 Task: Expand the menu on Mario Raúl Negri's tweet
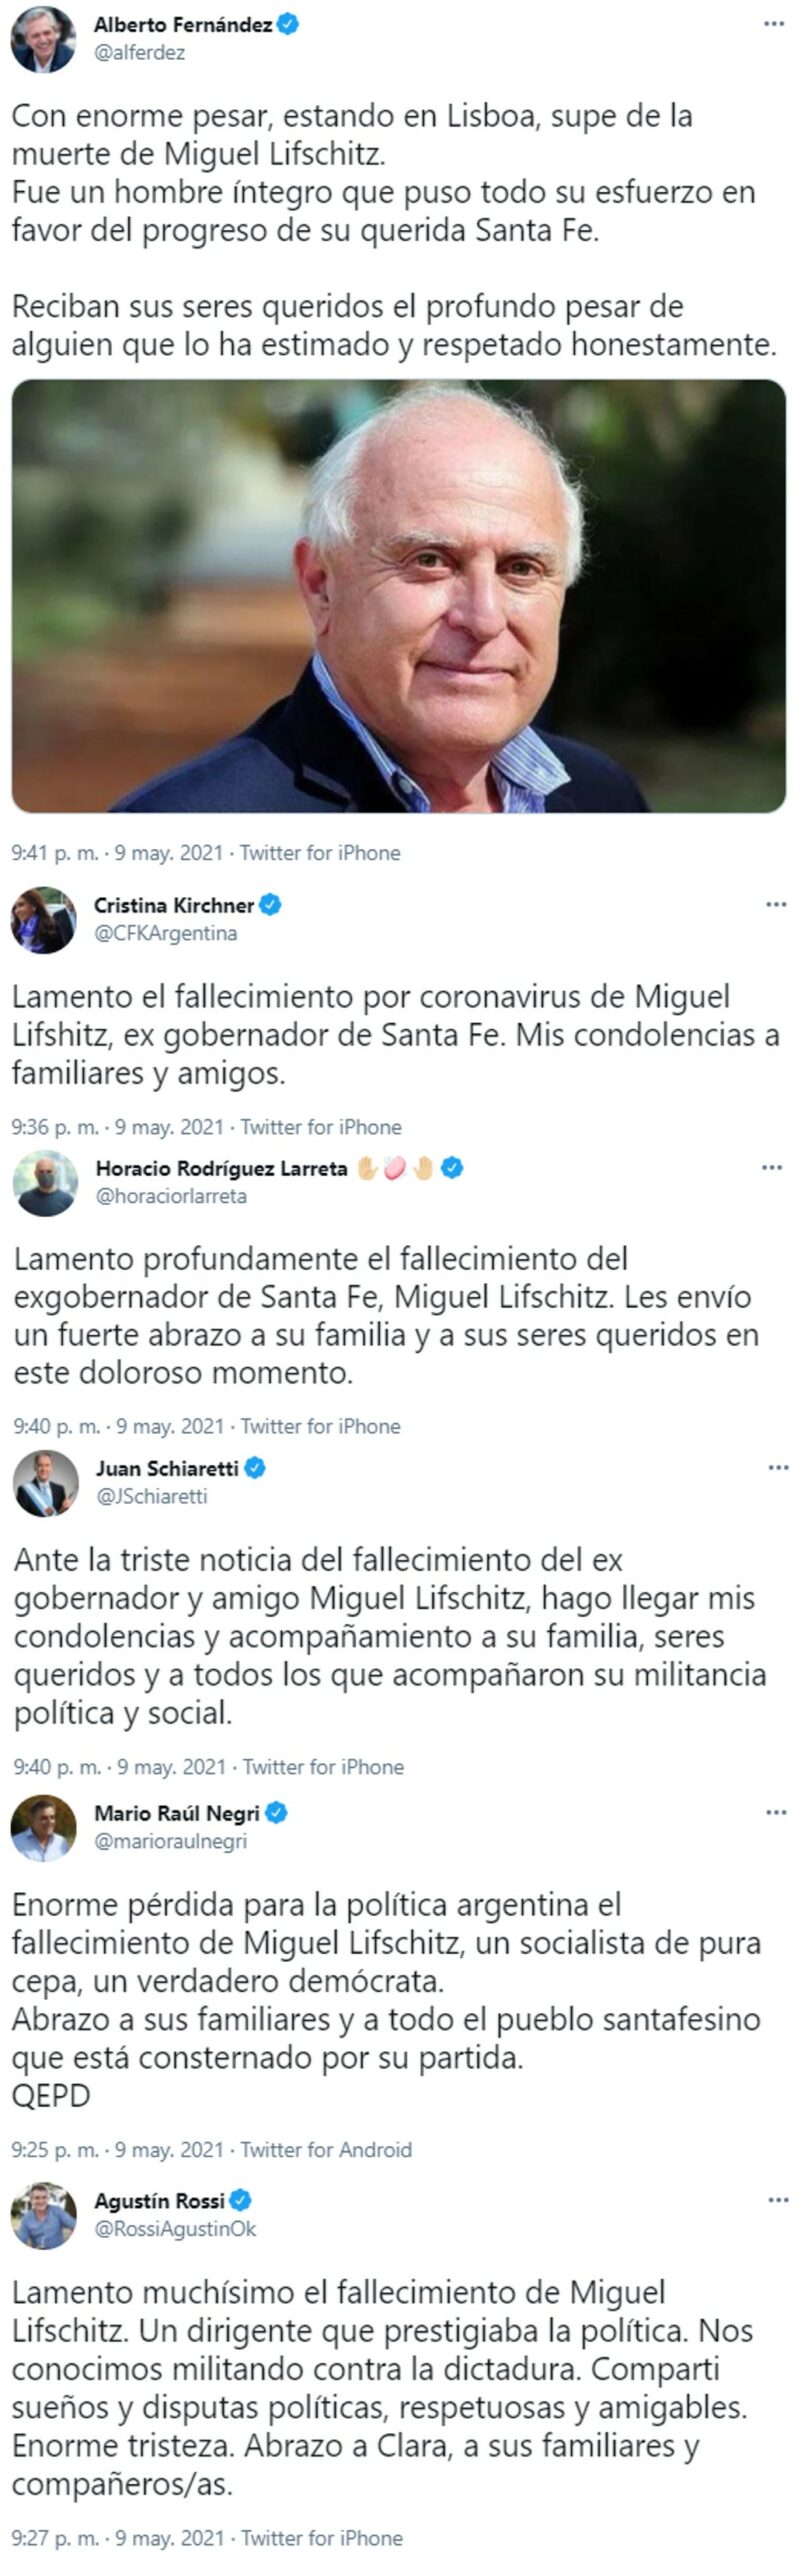[776, 1813]
